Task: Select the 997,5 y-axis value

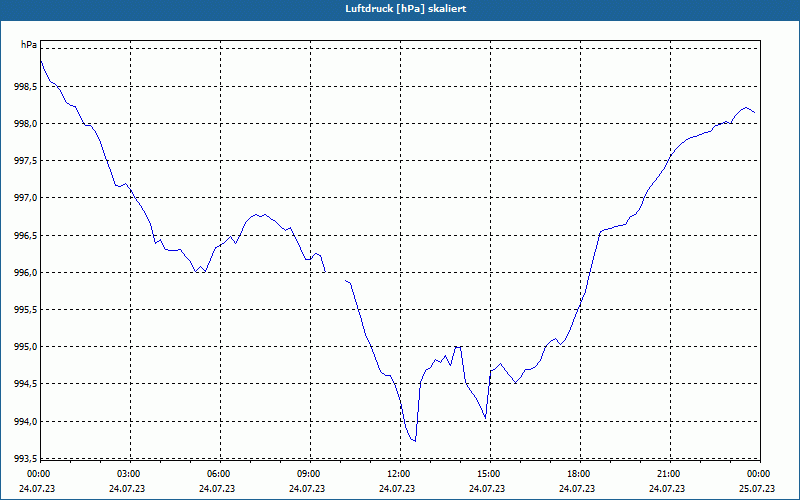Action: click(x=25, y=161)
